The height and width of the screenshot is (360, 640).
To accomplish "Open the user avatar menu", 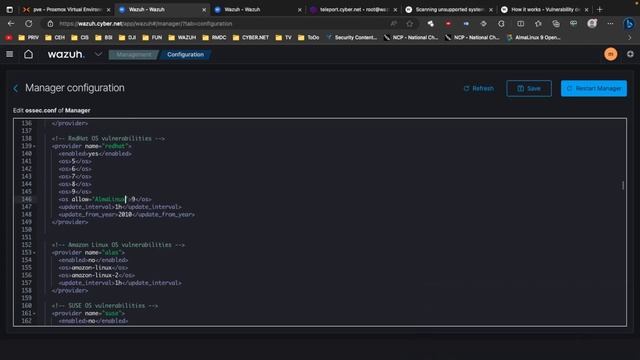I will tap(611, 54).
